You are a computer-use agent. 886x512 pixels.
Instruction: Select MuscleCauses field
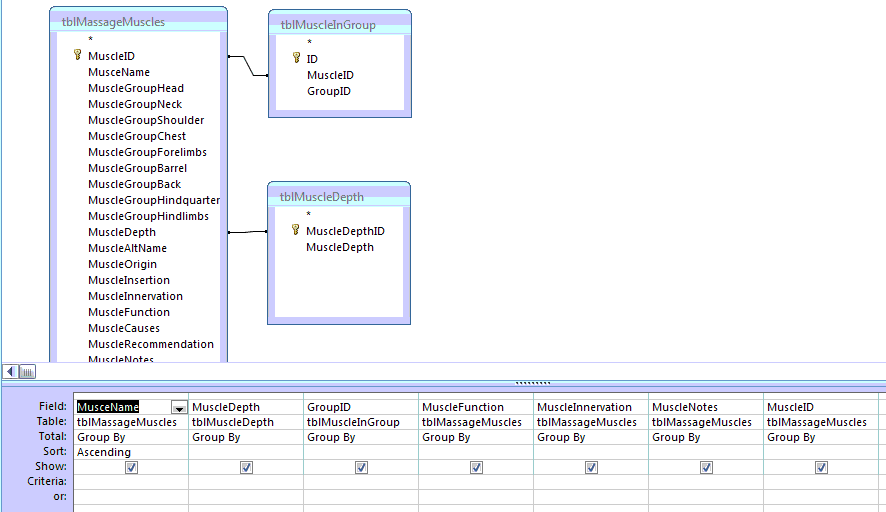124,328
